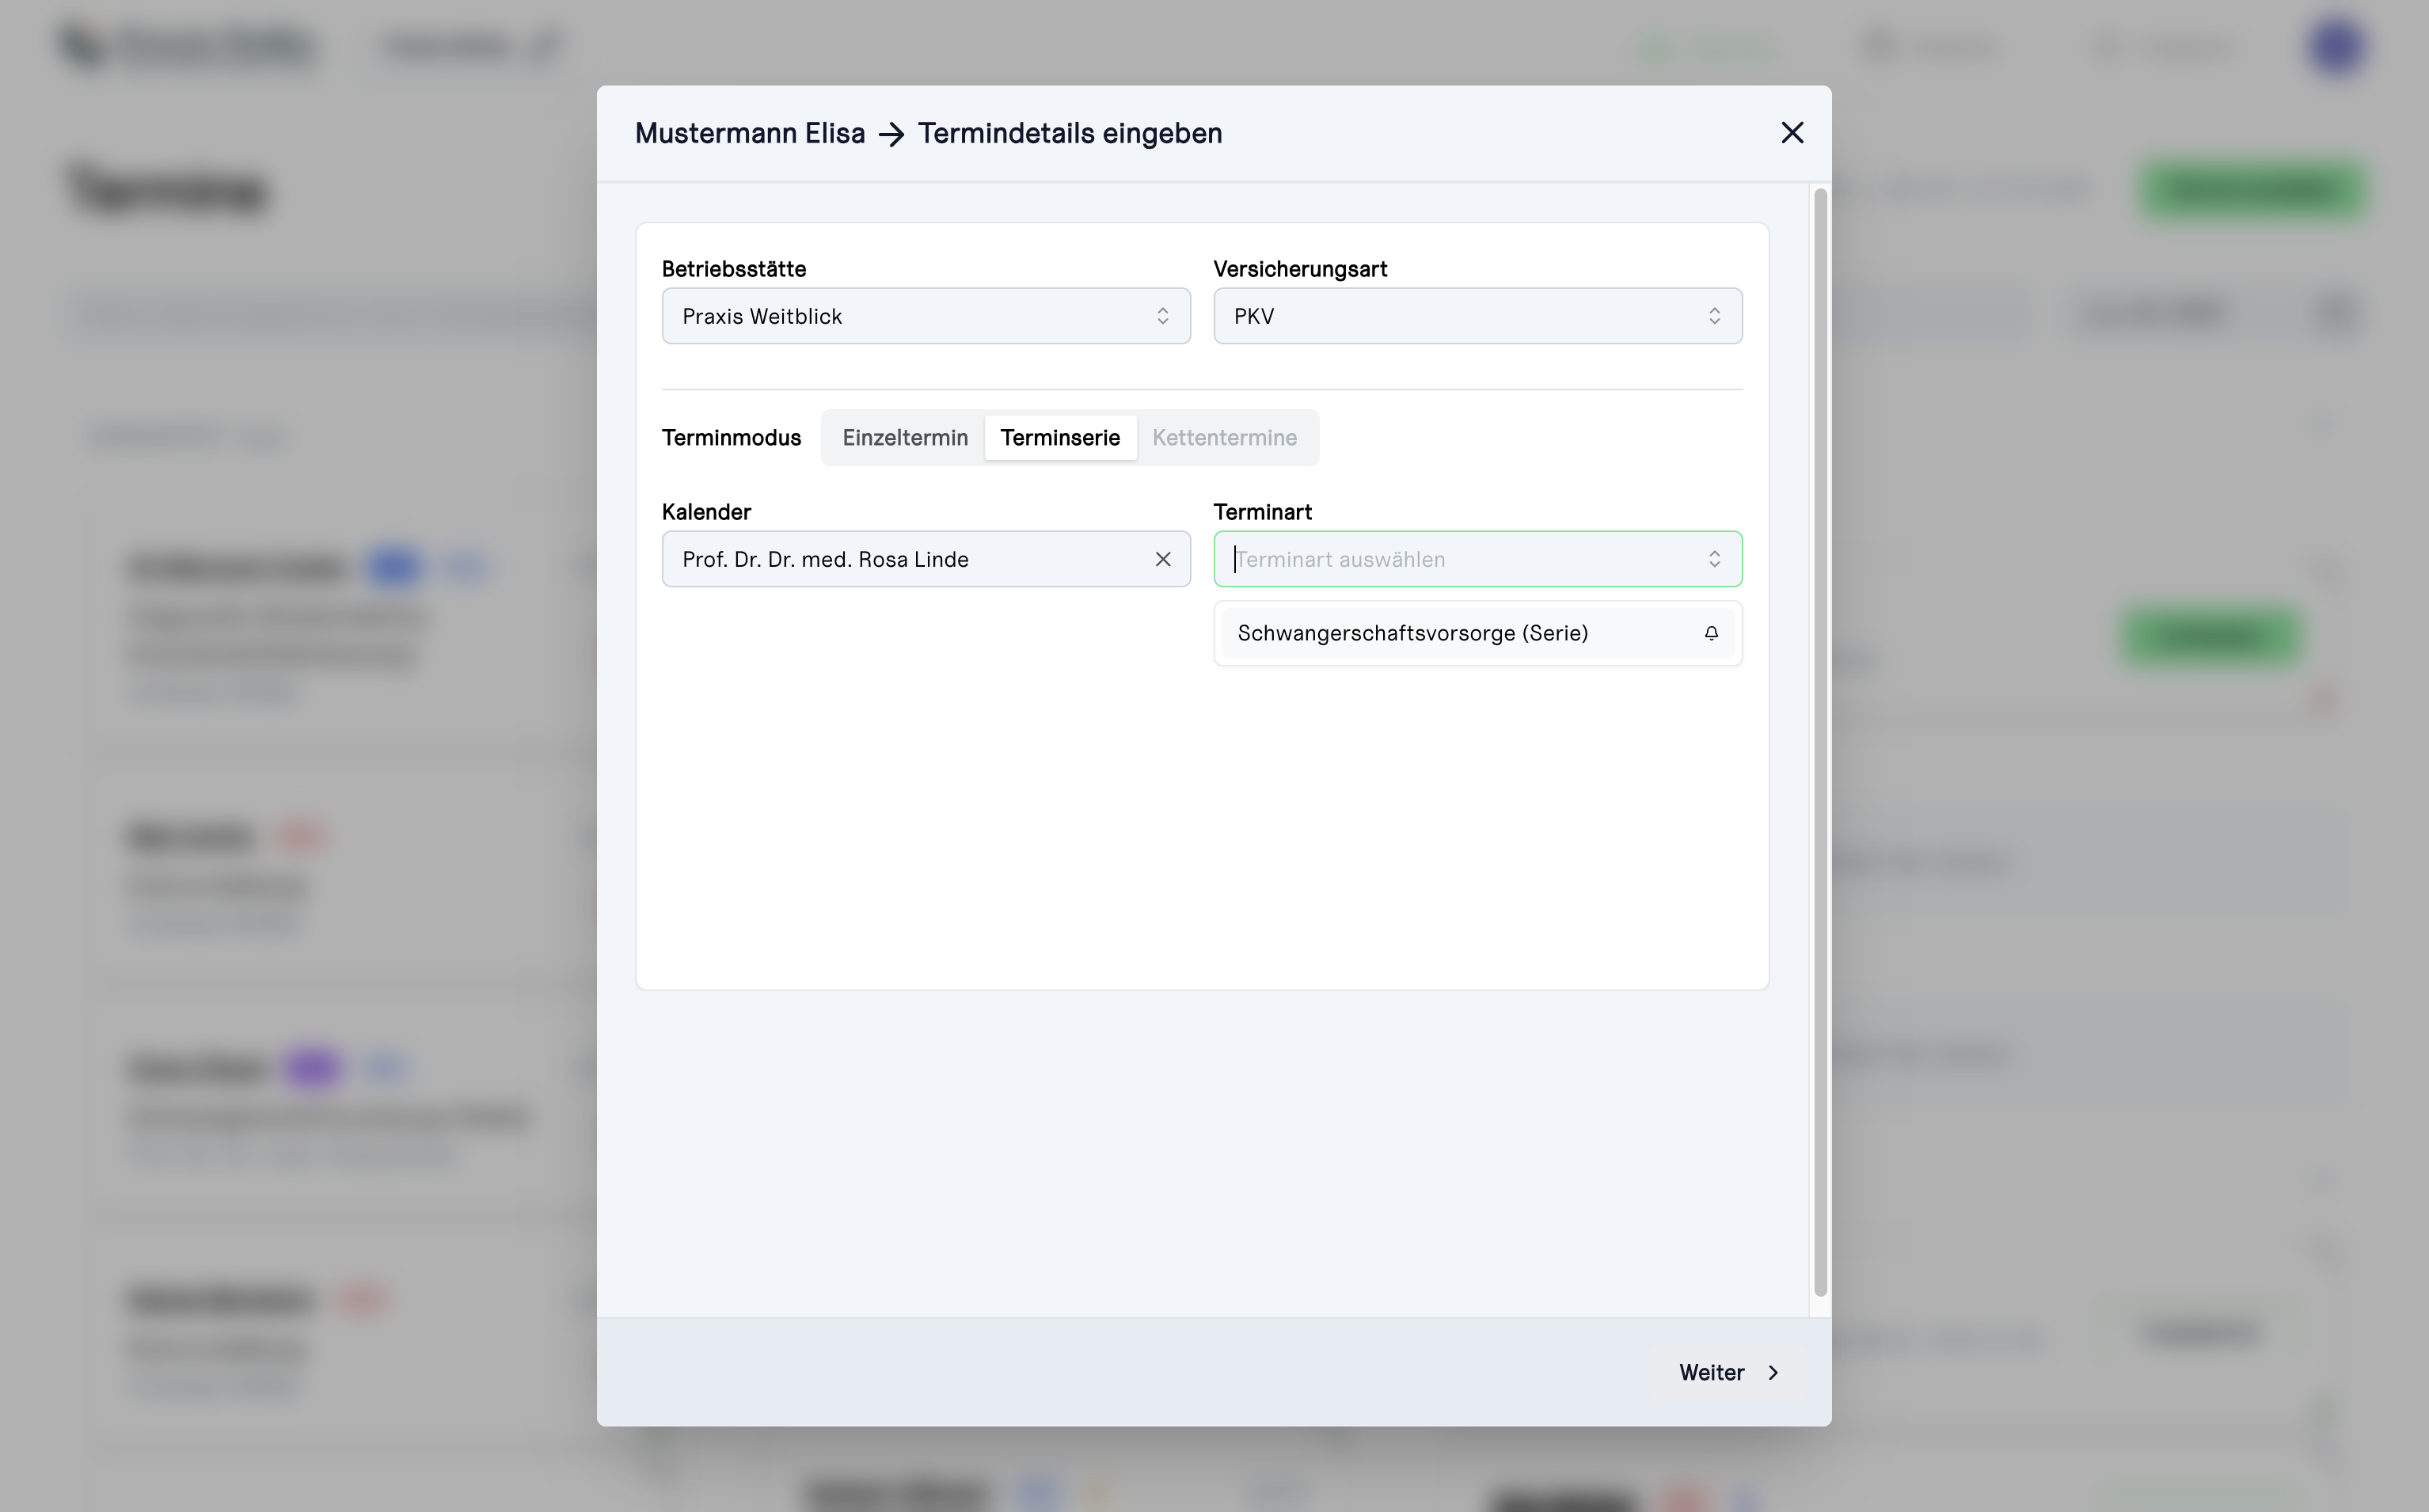Viewport: 2429px width, 1512px height.
Task: Select Kettentermine mode
Action: [1224, 438]
